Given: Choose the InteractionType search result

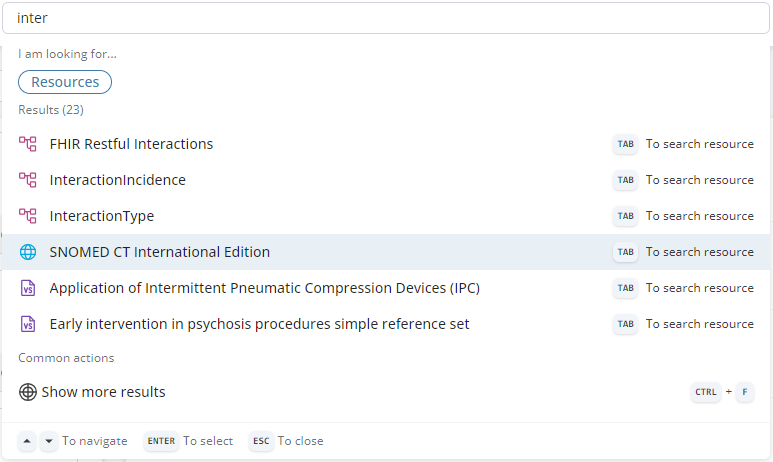Looking at the screenshot, I should [101, 216].
